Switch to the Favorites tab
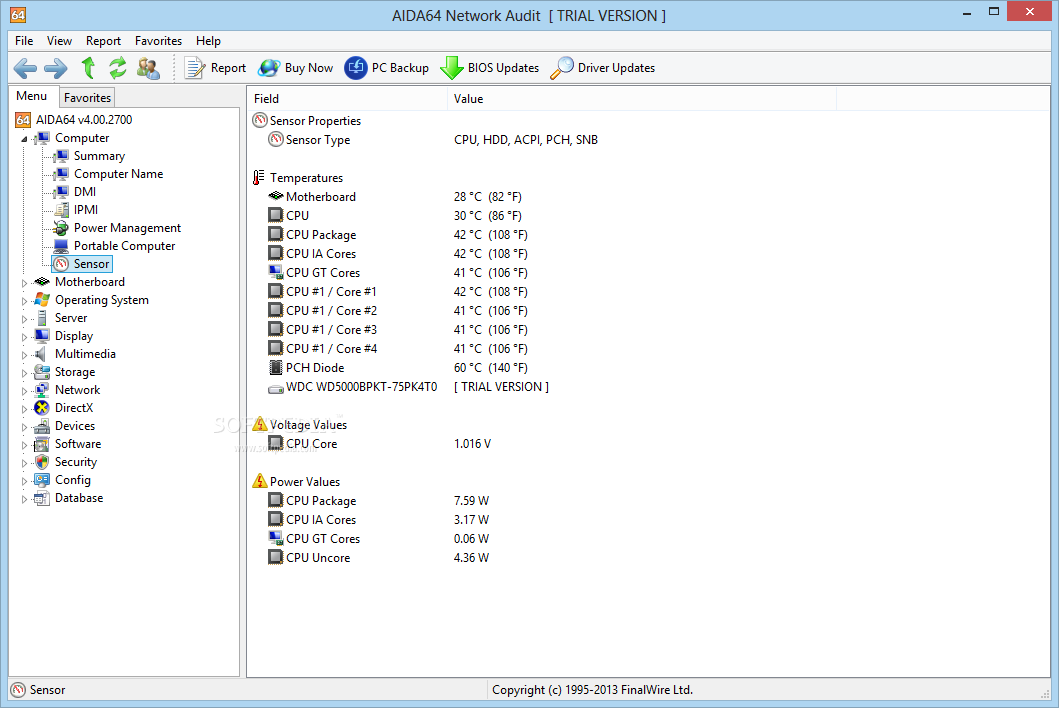Image resolution: width=1059 pixels, height=708 pixels. (x=87, y=98)
